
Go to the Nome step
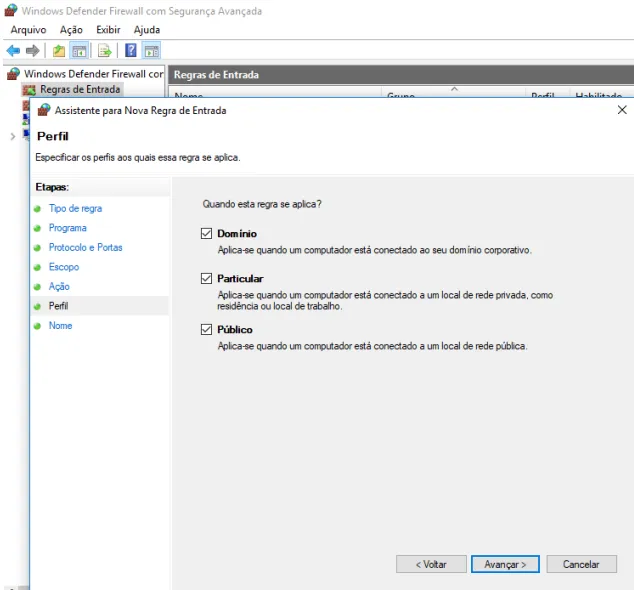click(x=60, y=326)
